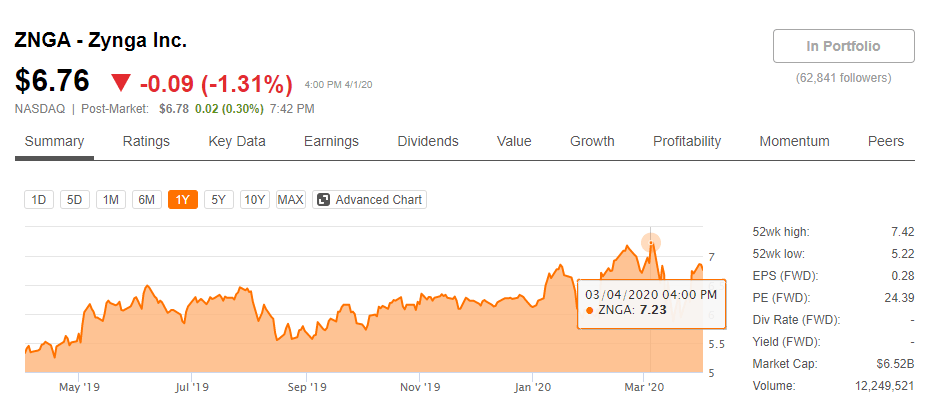
Task: Set chart range to 5D
Action: [x=74, y=200]
